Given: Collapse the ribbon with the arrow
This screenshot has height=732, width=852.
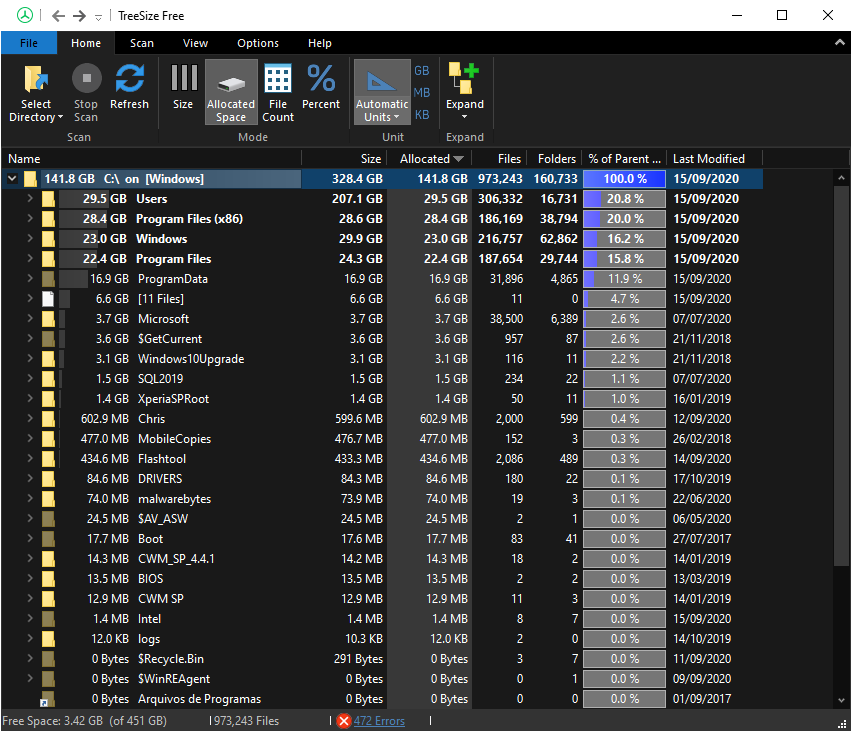Looking at the screenshot, I should pos(840,42).
